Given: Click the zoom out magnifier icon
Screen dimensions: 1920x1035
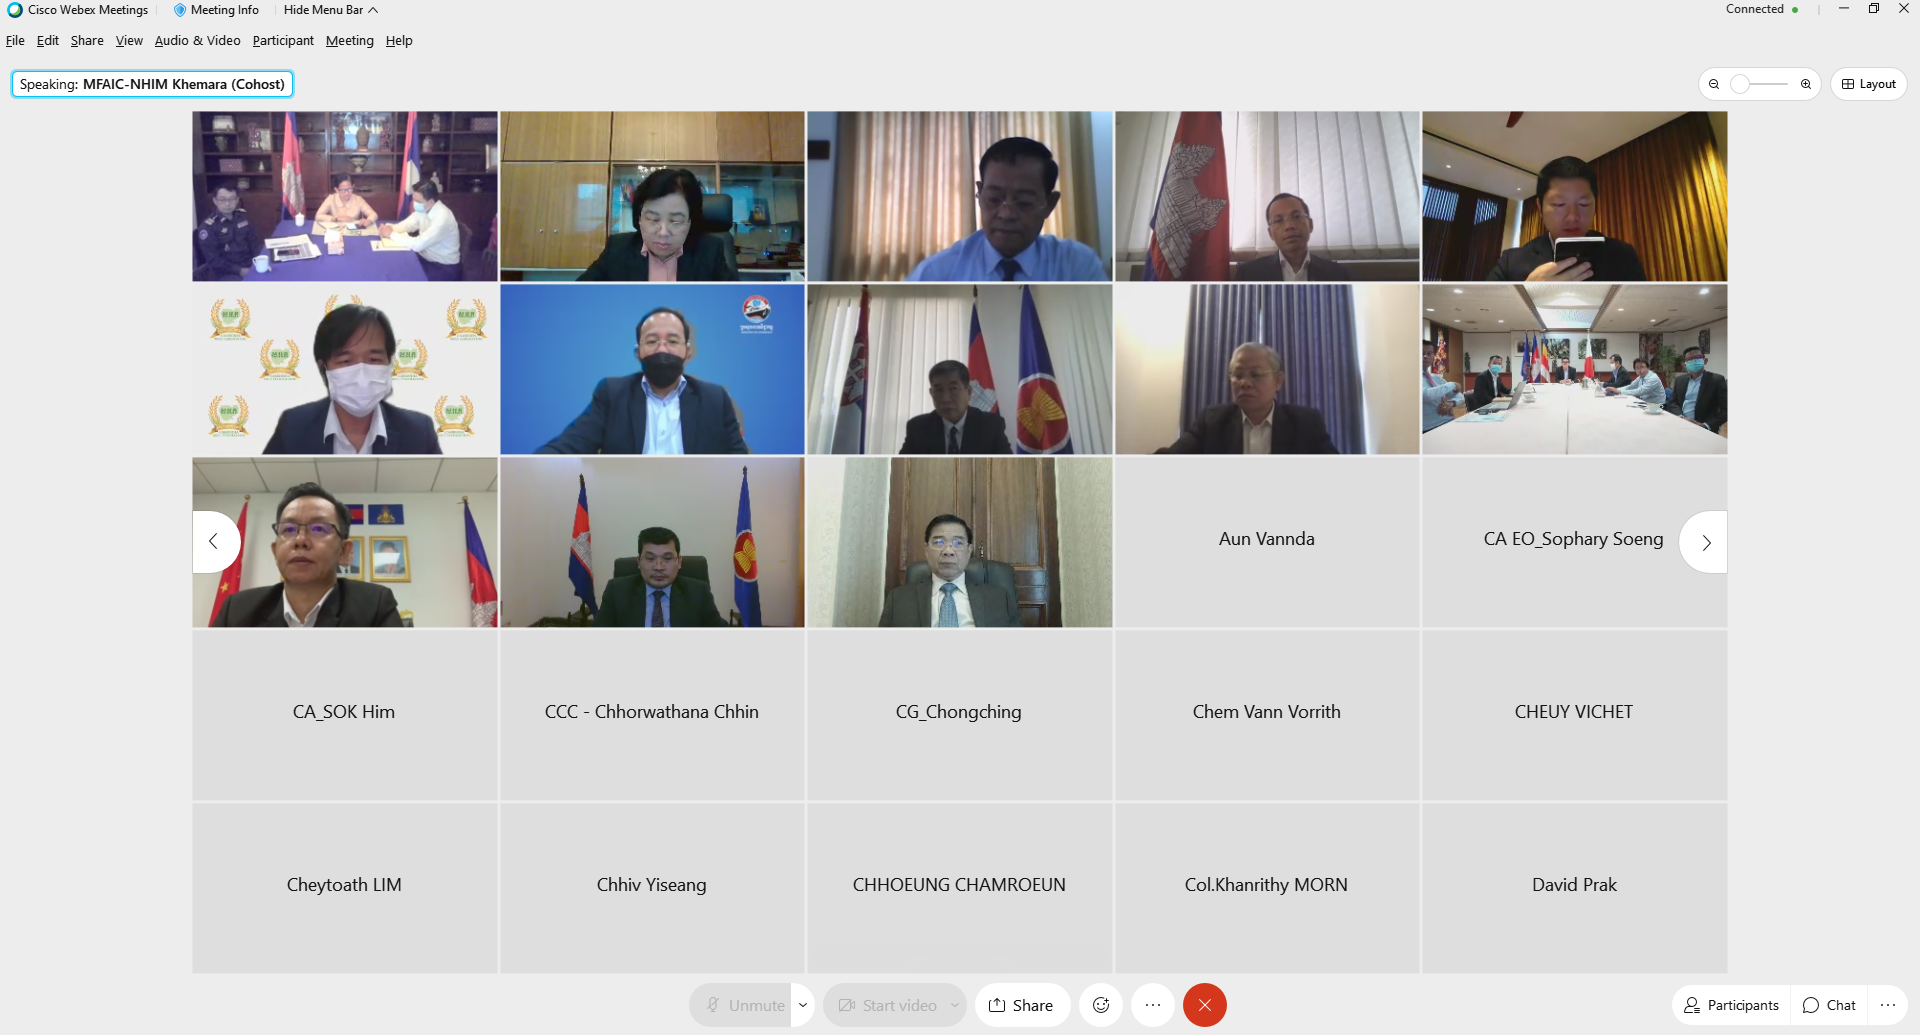Looking at the screenshot, I should (x=1714, y=84).
